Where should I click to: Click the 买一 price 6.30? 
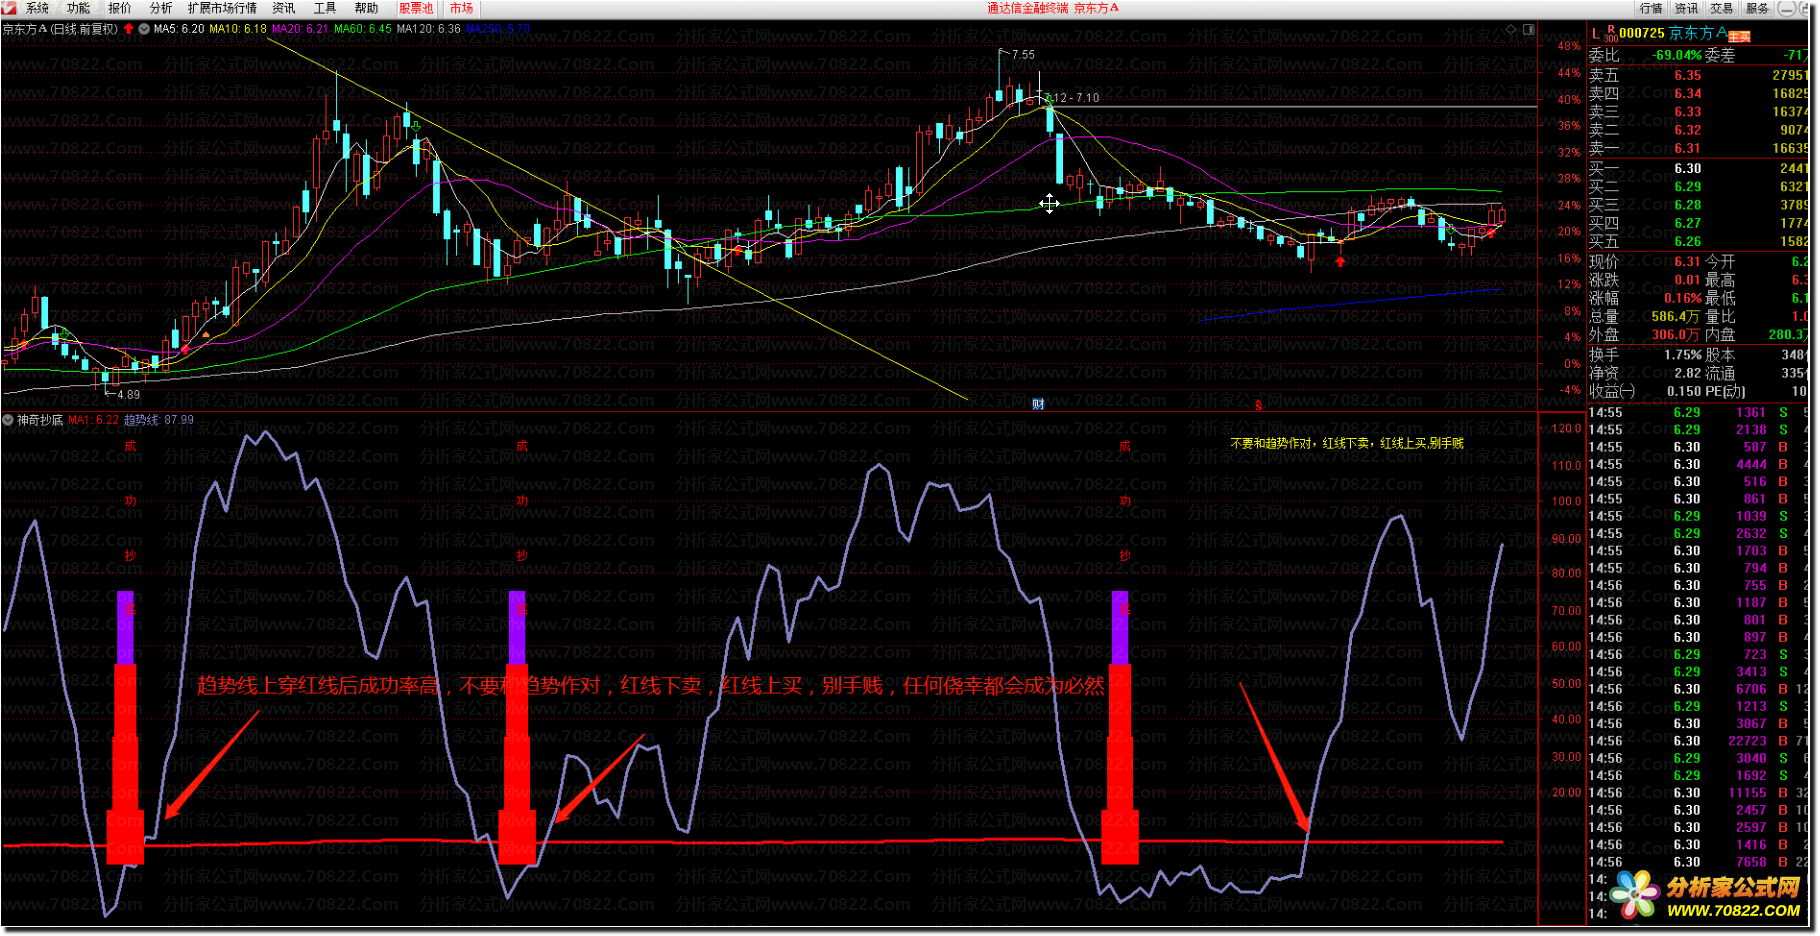1688,168
